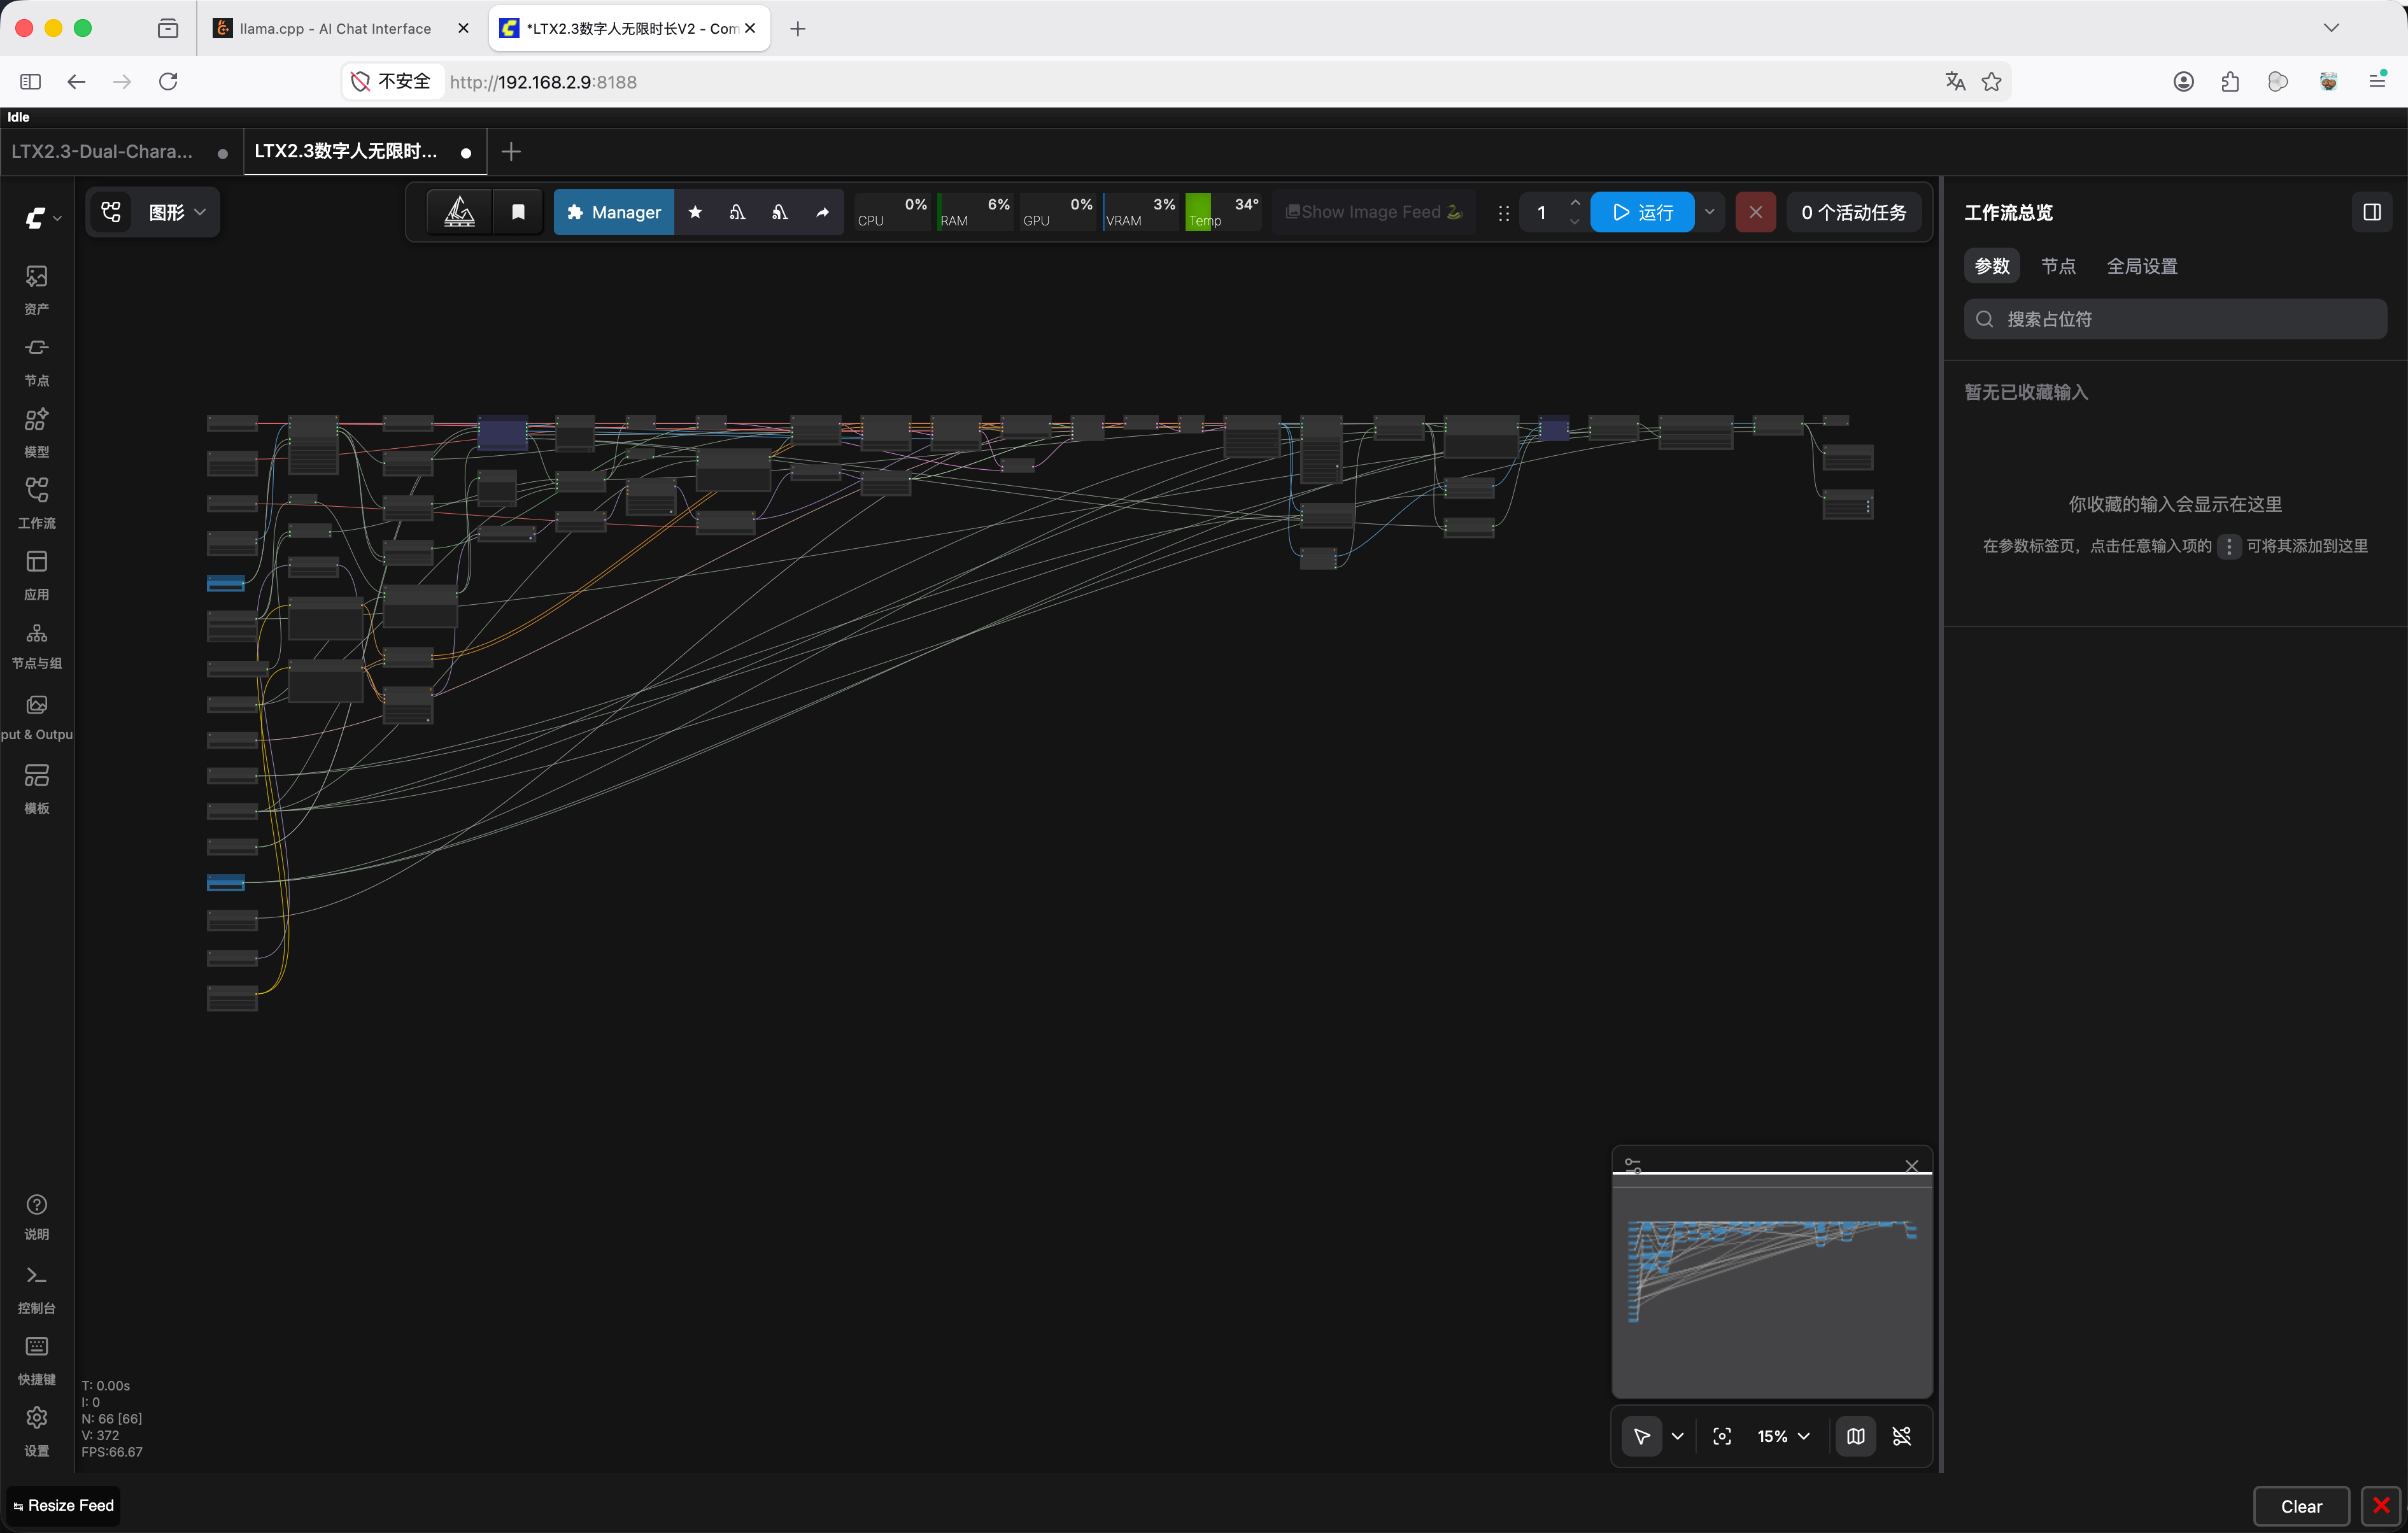Expand the select tool mode chevron
2408x1533 pixels.
click(x=1677, y=1436)
